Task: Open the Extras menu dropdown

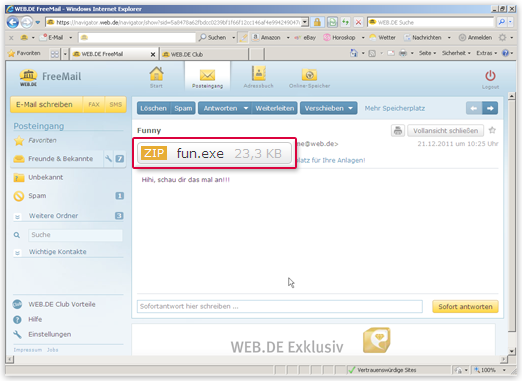Action: coord(486,53)
